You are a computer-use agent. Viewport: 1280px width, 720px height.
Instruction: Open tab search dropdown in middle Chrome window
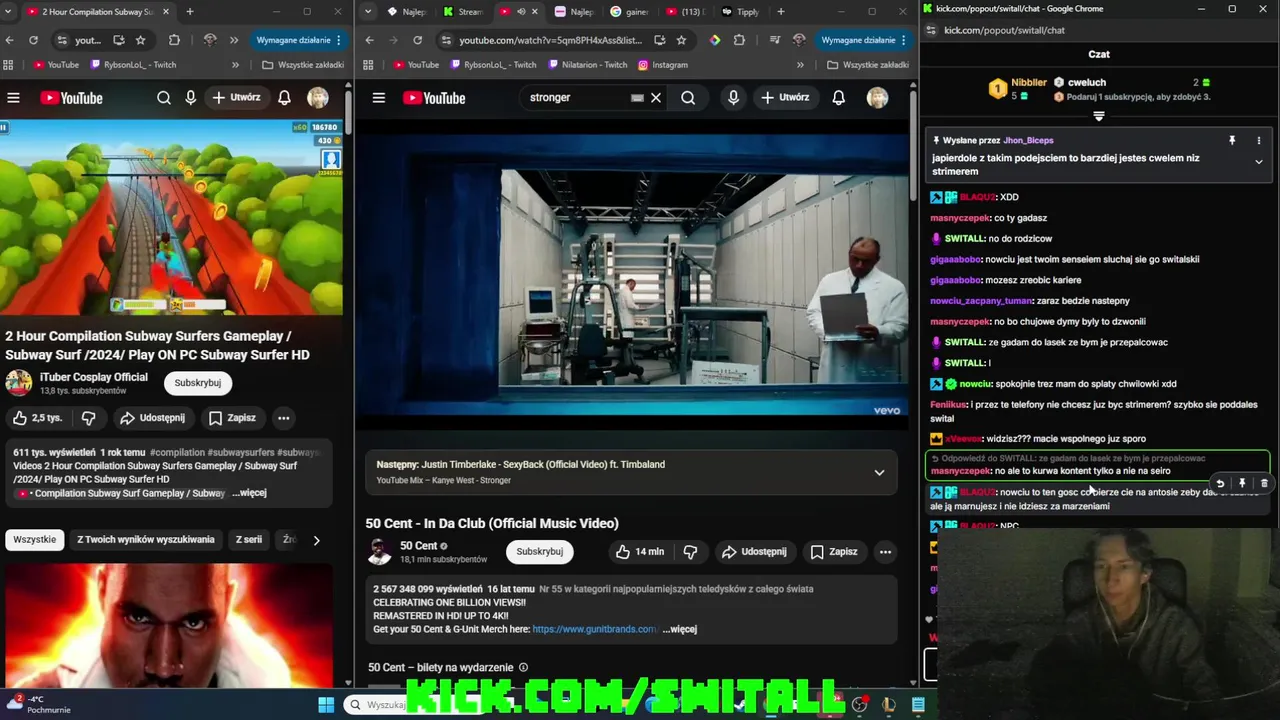tap(368, 12)
